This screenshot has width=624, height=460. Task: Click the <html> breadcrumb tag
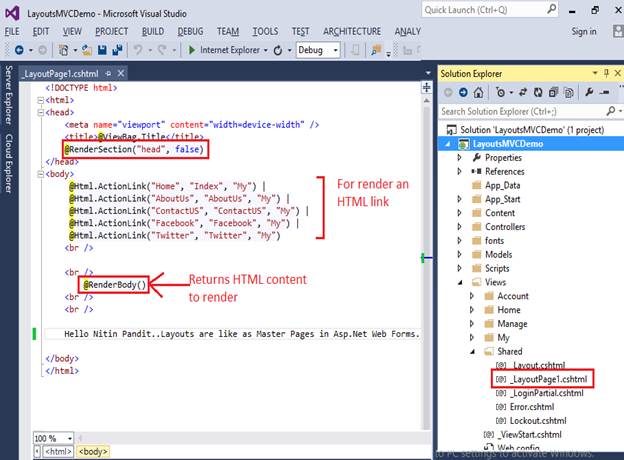58,452
